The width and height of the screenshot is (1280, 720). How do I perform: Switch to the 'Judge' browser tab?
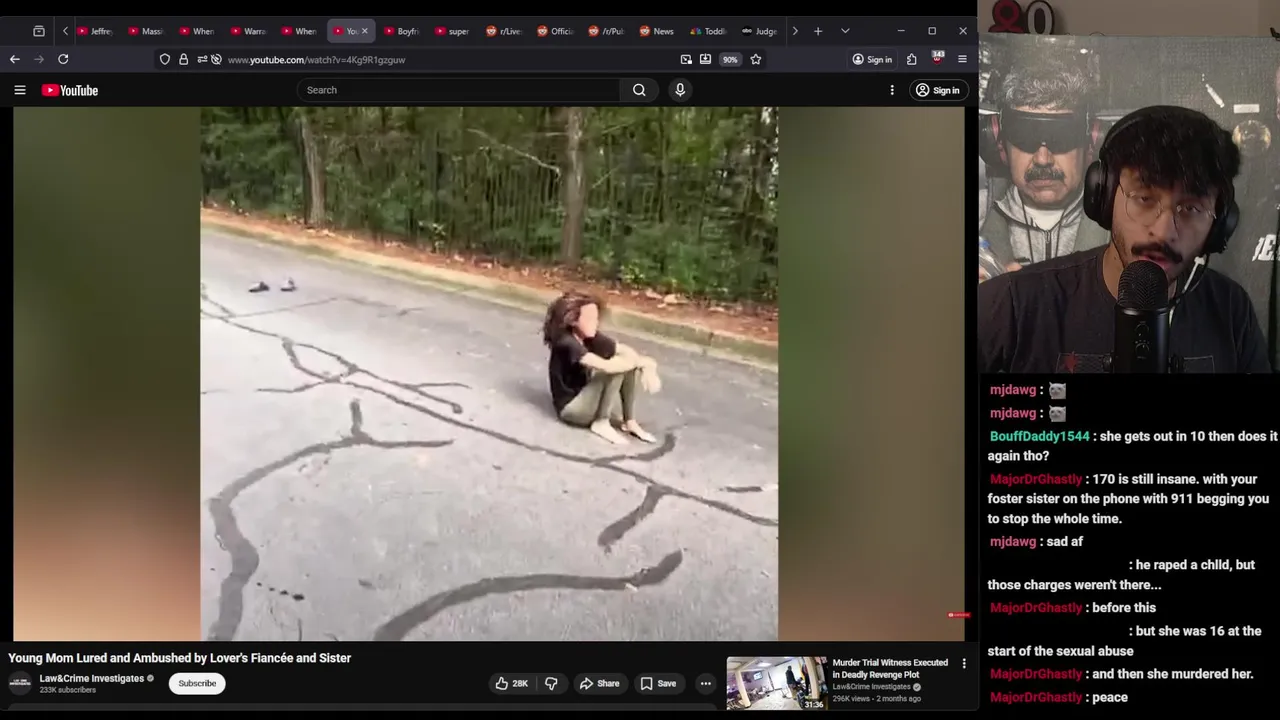tap(759, 31)
